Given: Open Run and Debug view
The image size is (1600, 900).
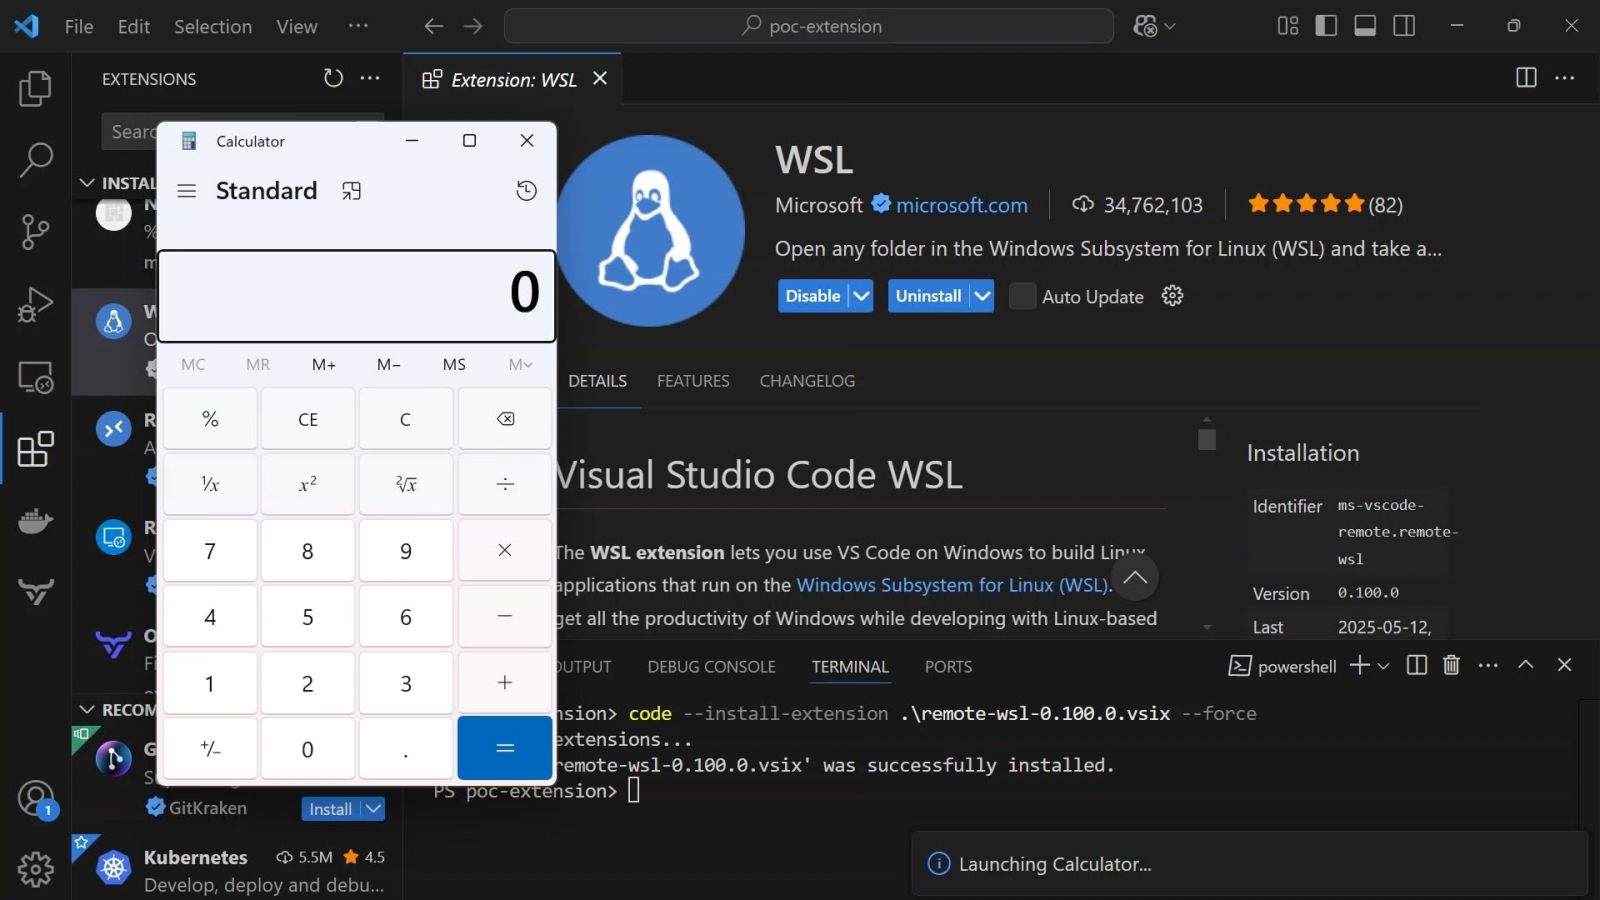Looking at the screenshot, I should [x=35, y=304].
